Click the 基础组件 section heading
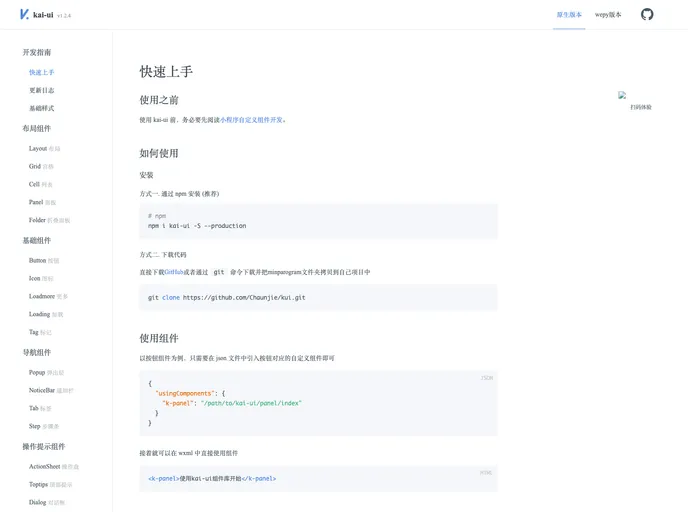The height and width of the screenshot is (512, 688). tap(37, 240)
